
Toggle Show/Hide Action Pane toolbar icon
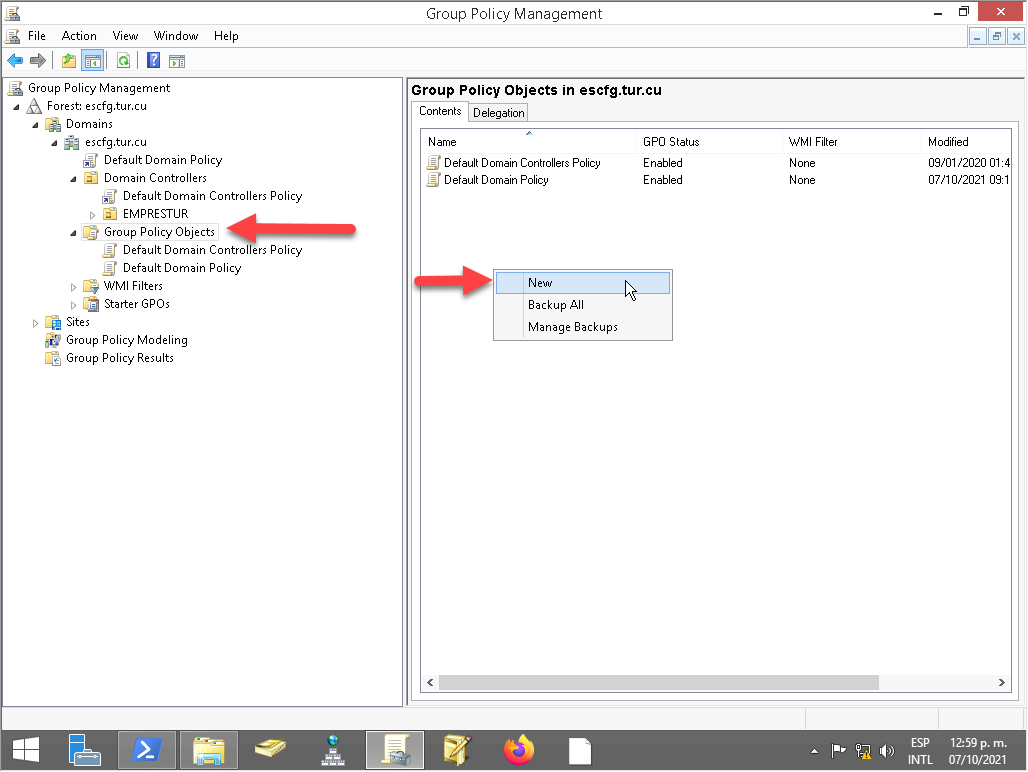pos(177,62)
